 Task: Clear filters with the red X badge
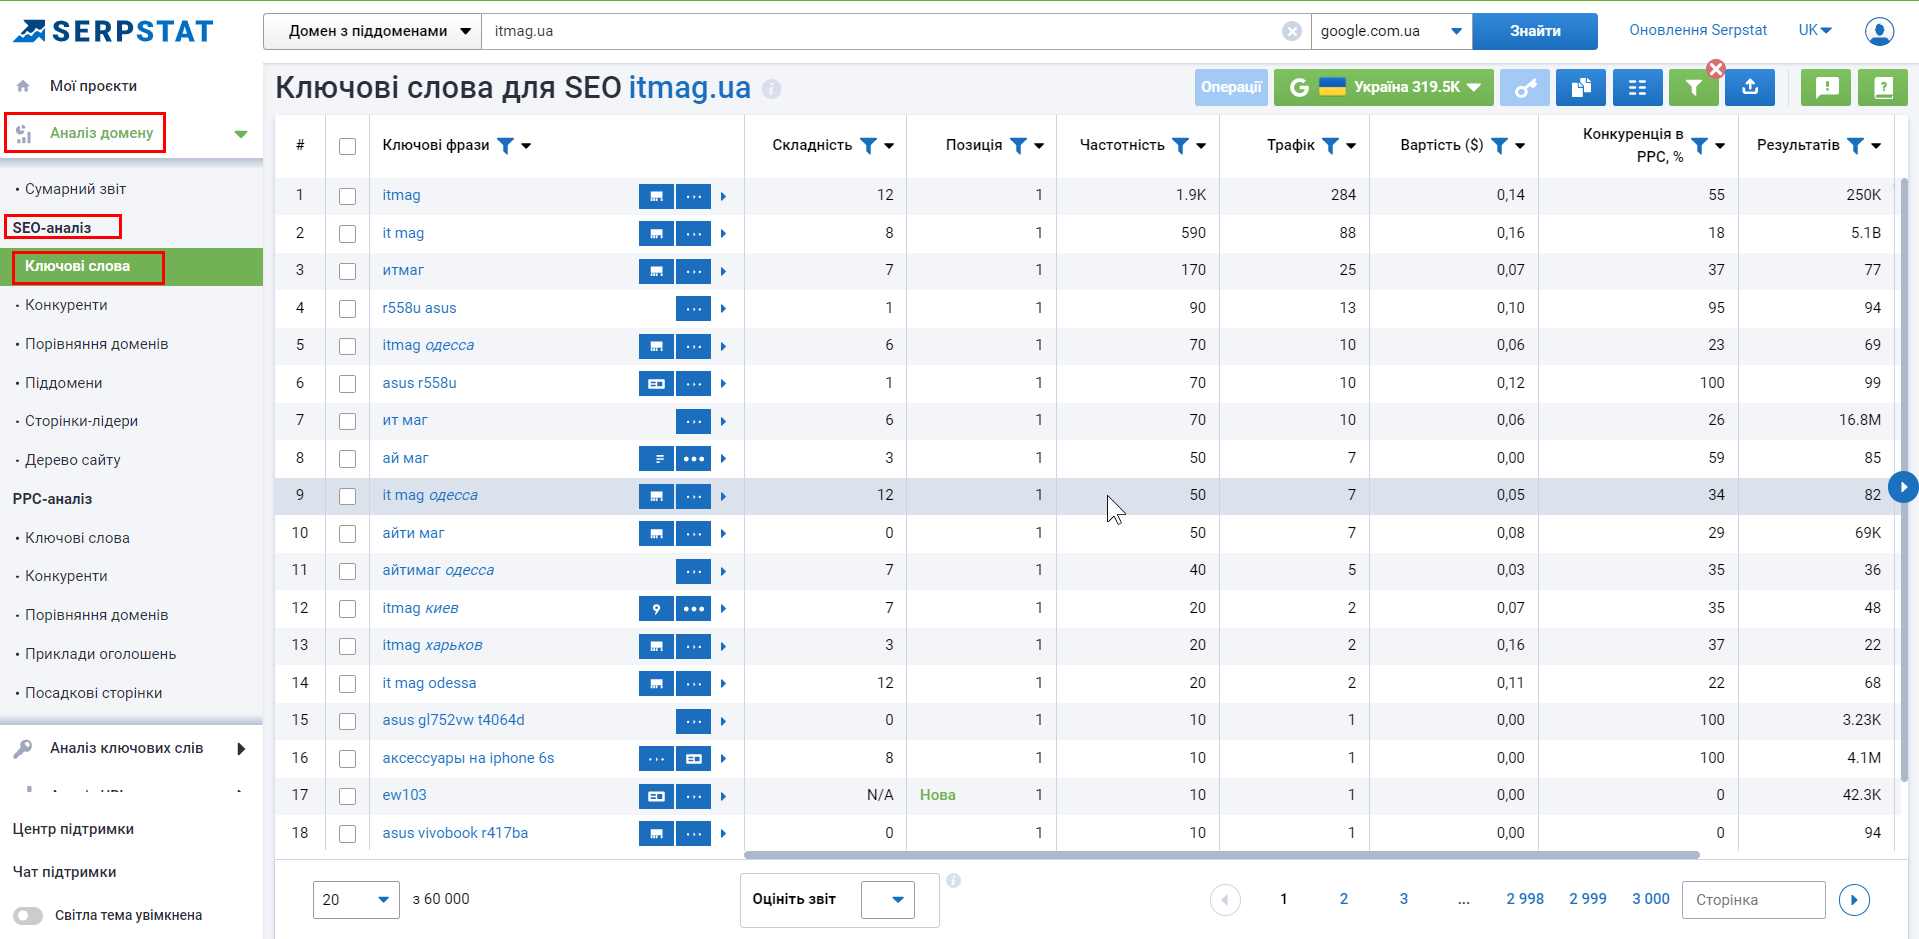click(x=1716, y=69)
